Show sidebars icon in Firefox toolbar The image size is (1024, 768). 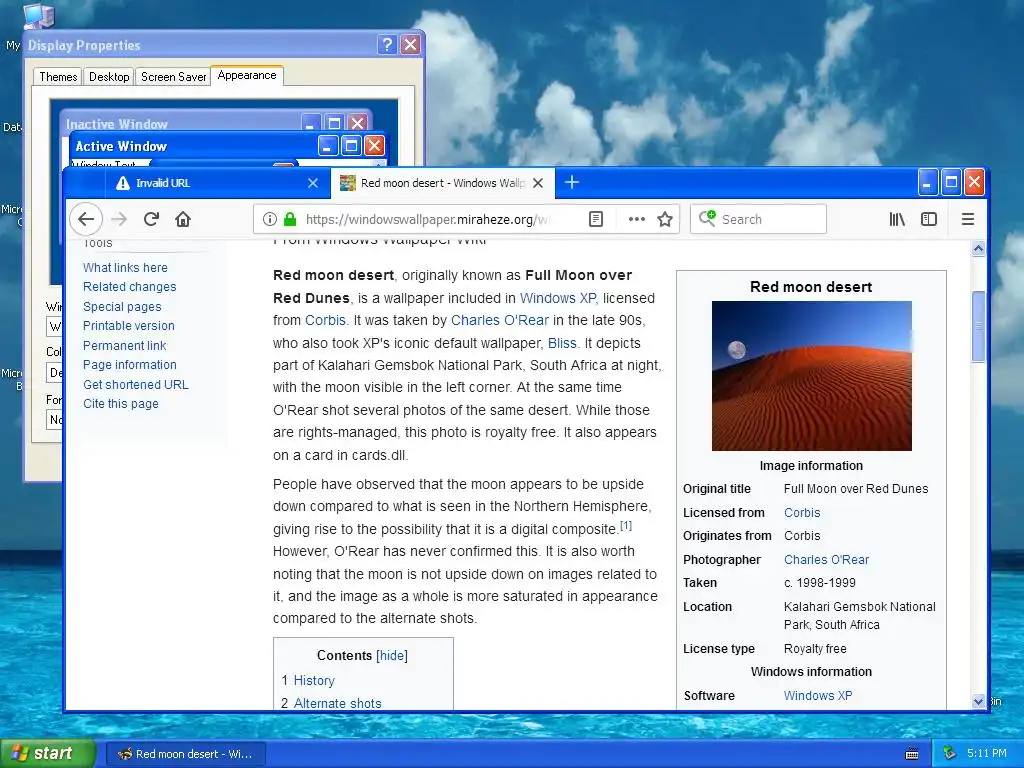929,219
